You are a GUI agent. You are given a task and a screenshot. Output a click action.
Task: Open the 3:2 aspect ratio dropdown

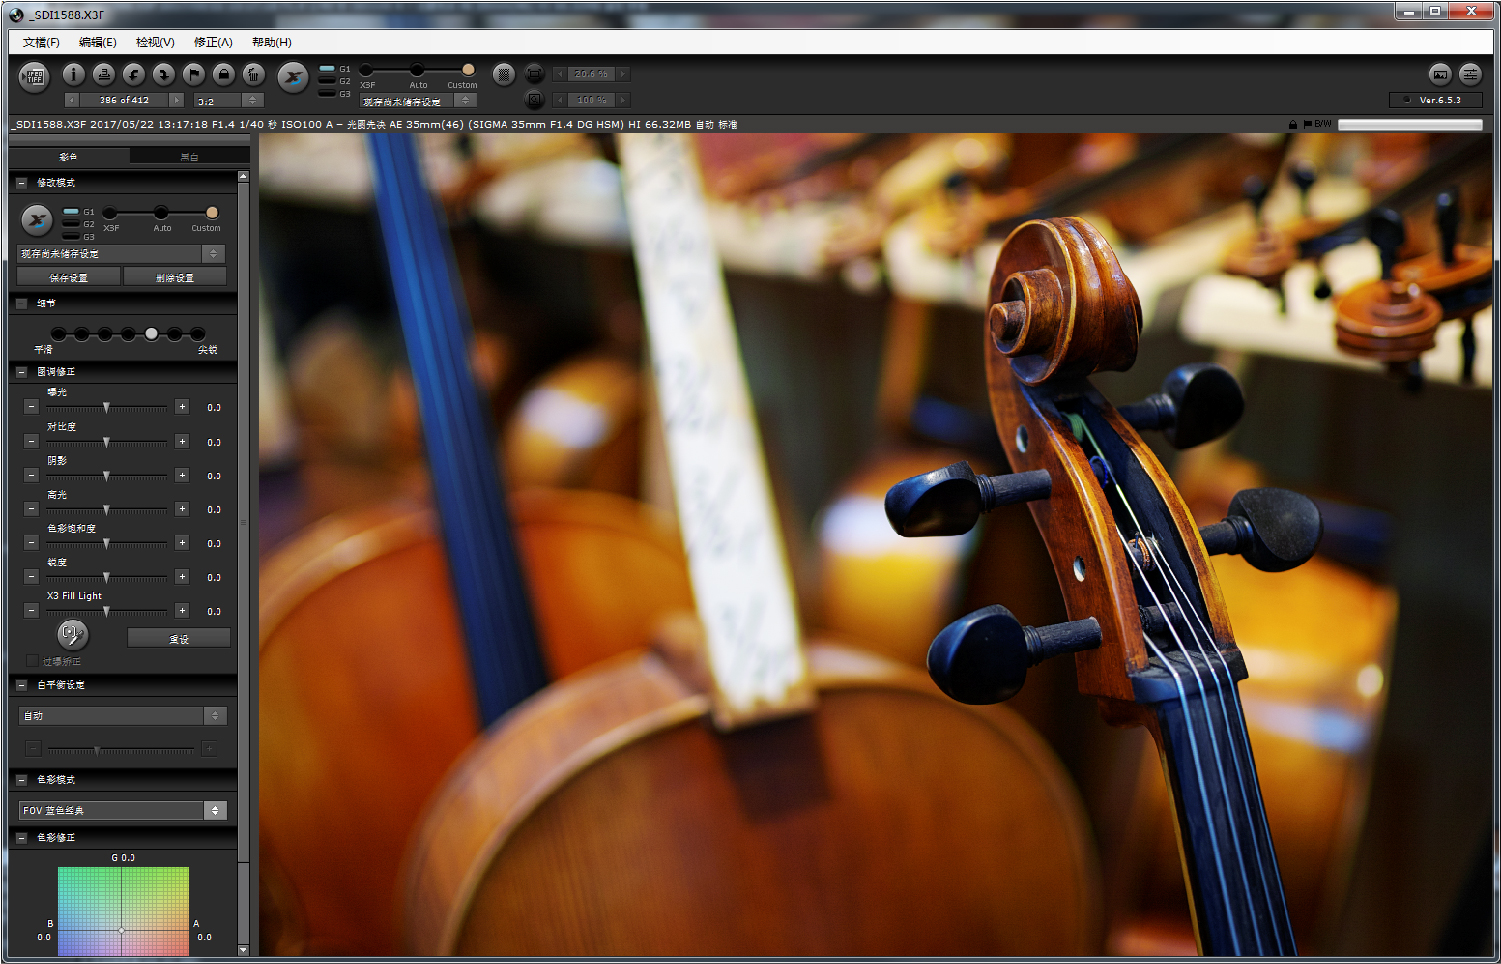coord(228,100)
